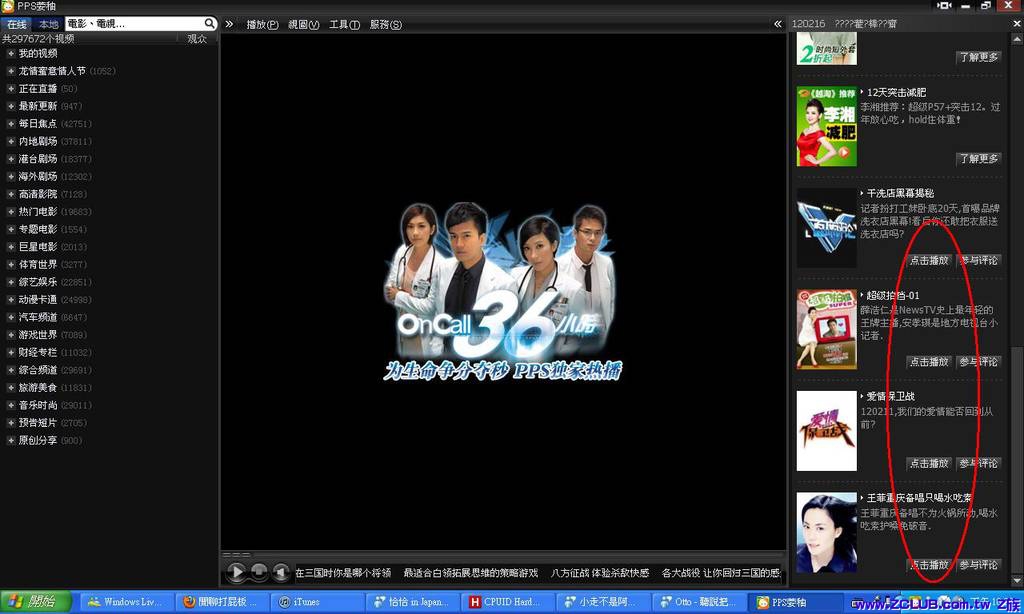The height and width of the screenshot is (614, 1024).
Task: Expand the 海外剧场 category
Action: (x=10, y=176)
